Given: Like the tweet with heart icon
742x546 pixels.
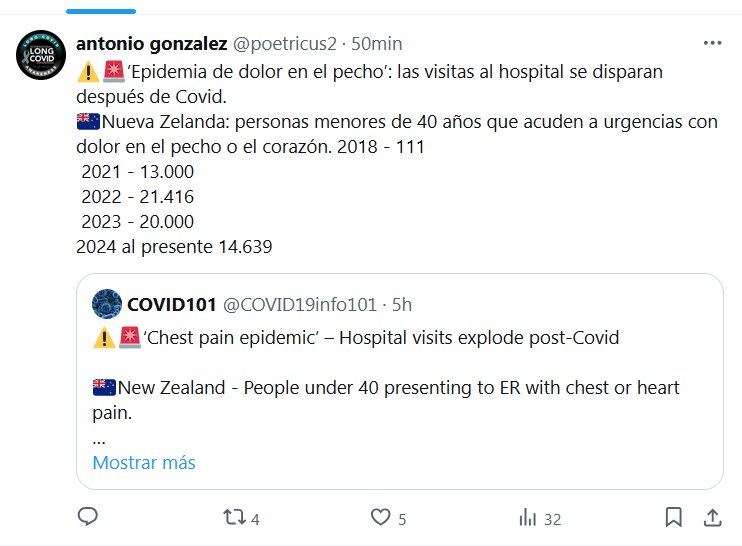Looking at the screenshot, I should point(380,517).
